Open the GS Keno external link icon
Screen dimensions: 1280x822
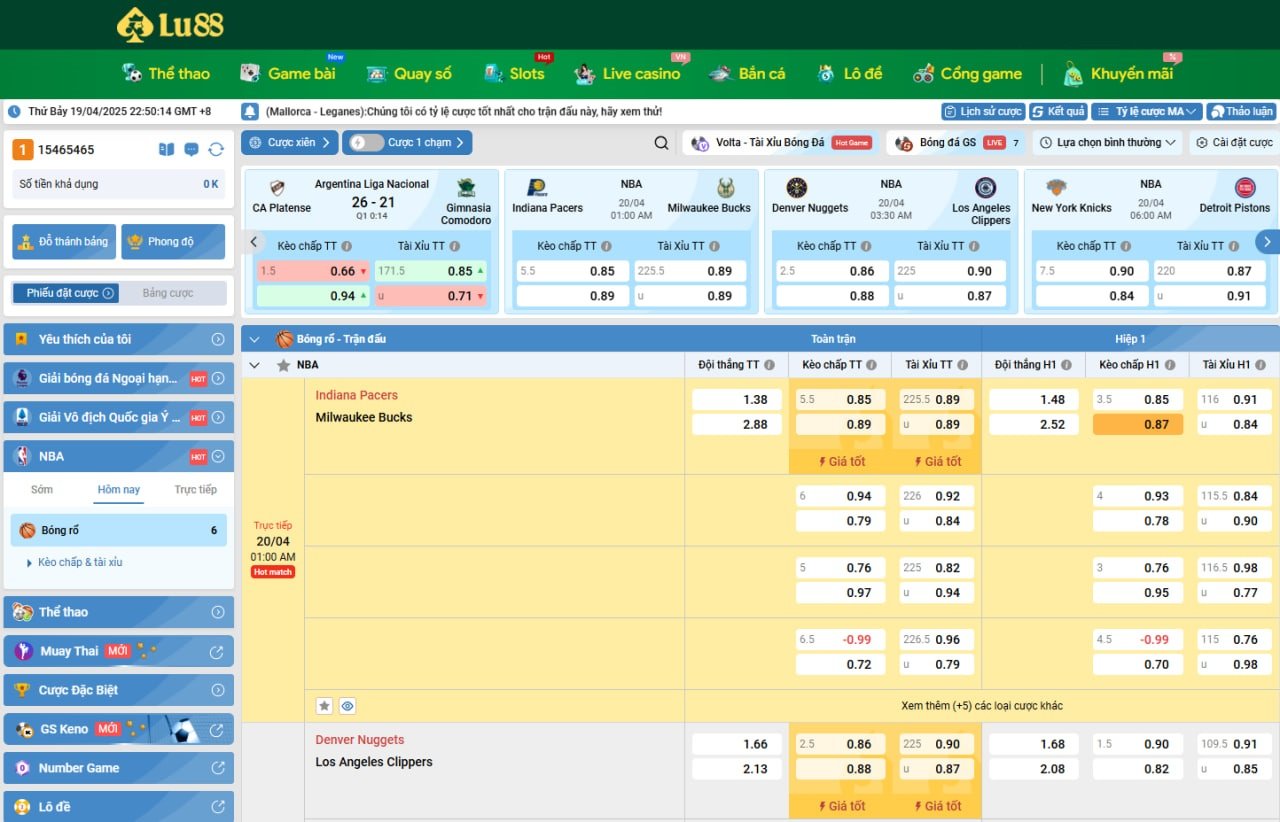(x=216, y=729)
